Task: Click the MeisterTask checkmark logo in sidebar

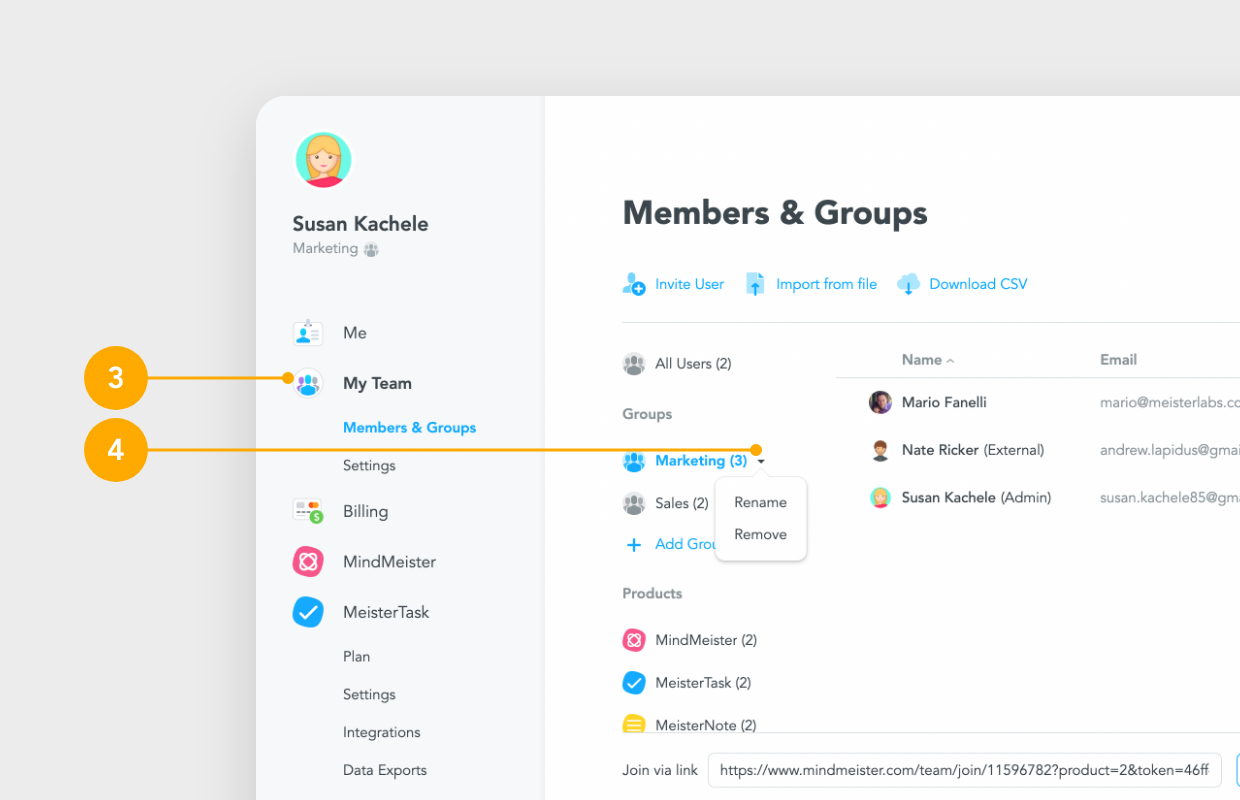Action: coord(308,612)
